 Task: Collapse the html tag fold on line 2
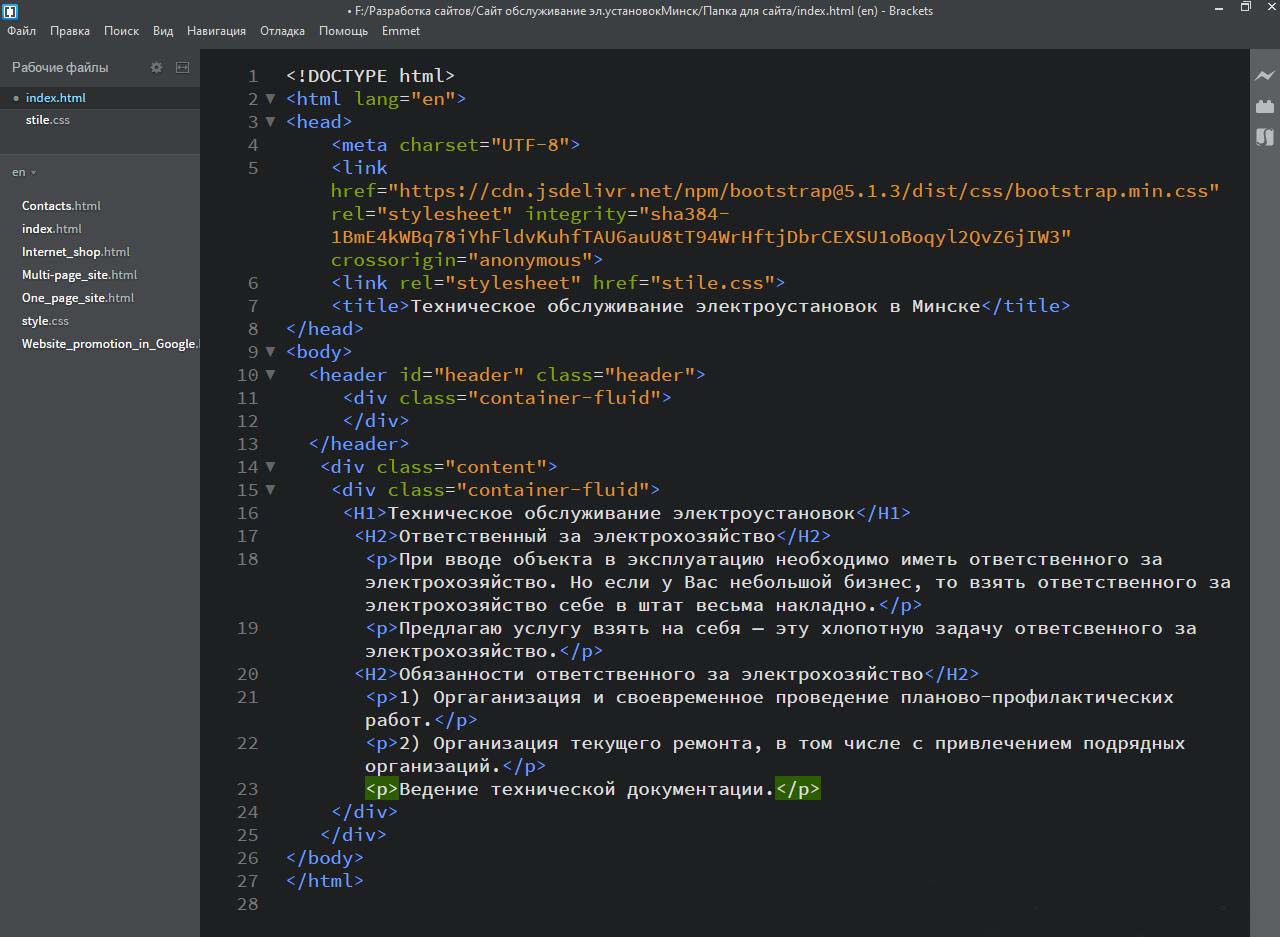(269, 99)
